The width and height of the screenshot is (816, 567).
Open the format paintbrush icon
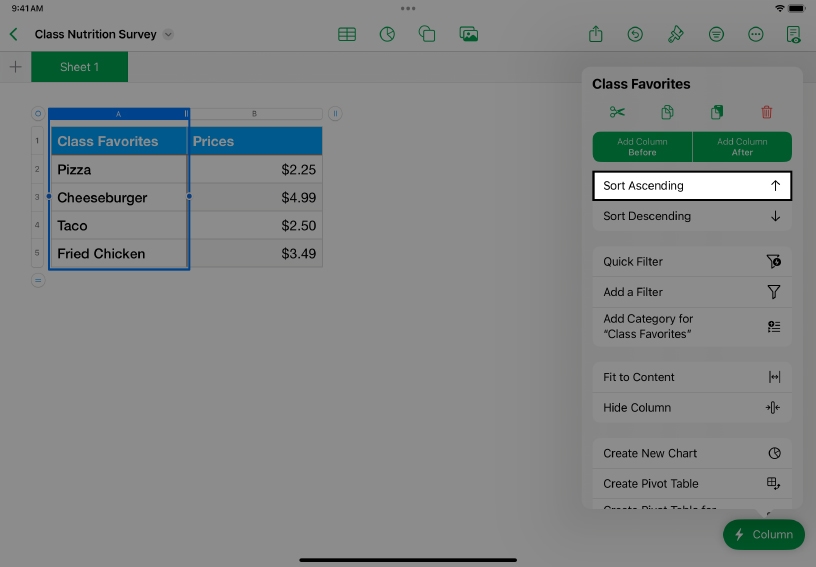point(676,34)
